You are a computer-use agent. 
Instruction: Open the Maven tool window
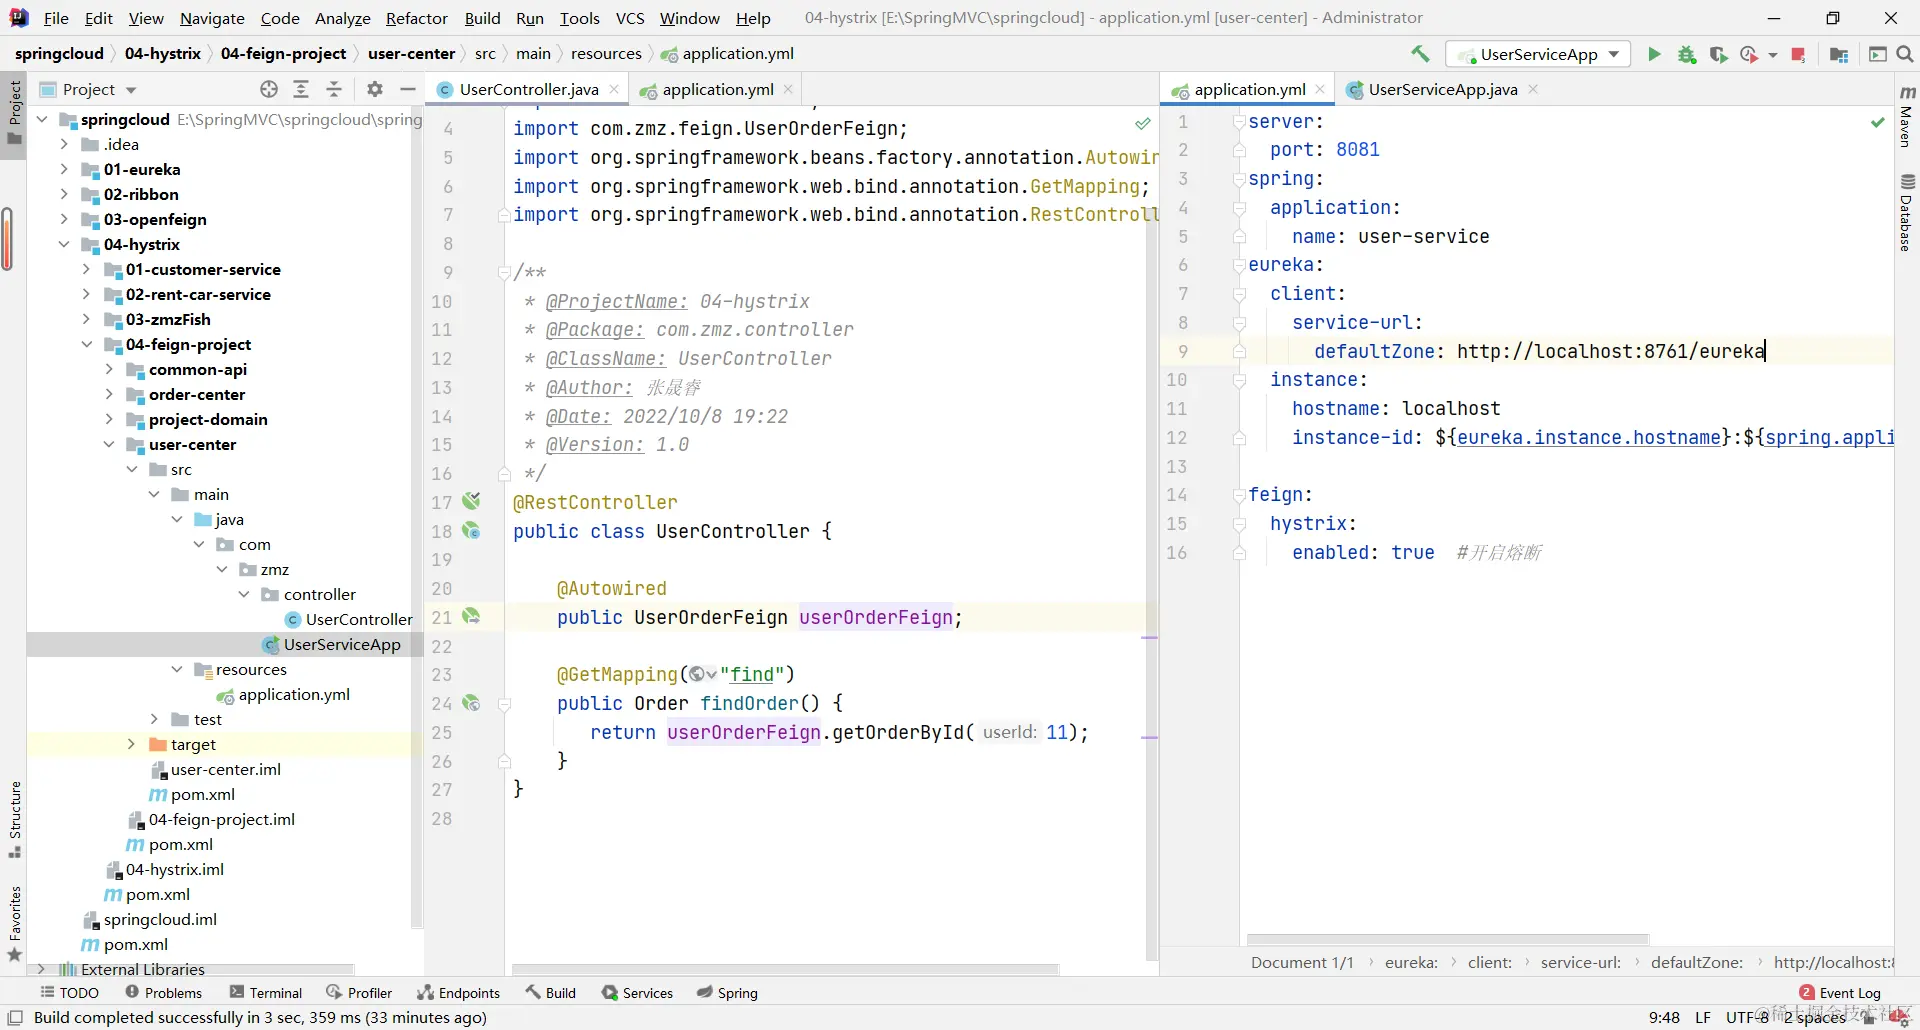pyautogui.click(x=1907, y=116)
